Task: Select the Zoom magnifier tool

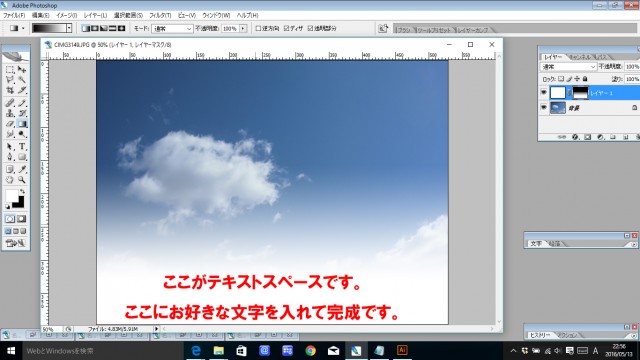Action: coord(22,180)
